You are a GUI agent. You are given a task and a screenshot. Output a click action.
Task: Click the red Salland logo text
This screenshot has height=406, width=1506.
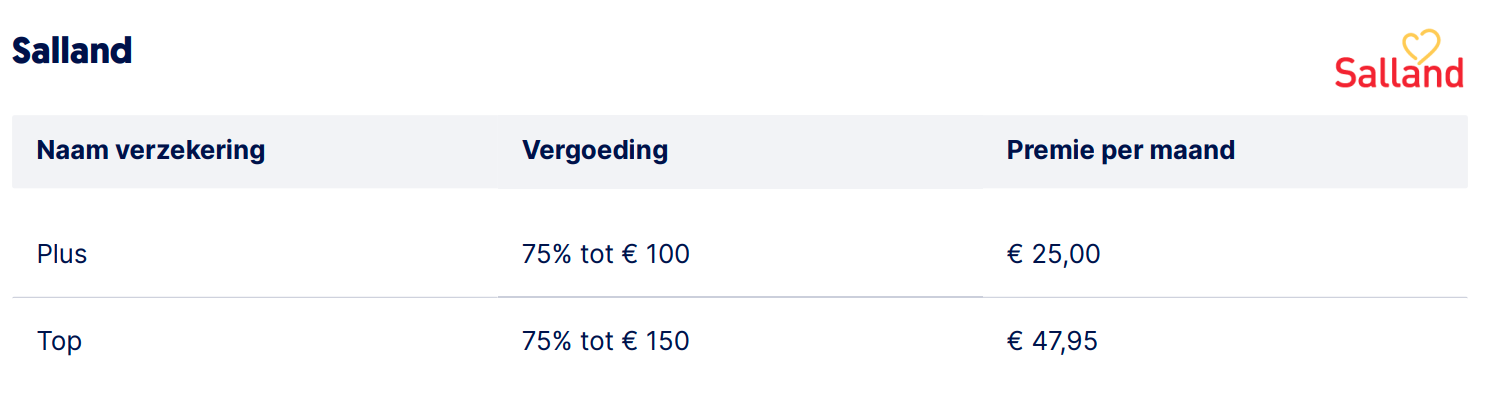pos(1398,74)
